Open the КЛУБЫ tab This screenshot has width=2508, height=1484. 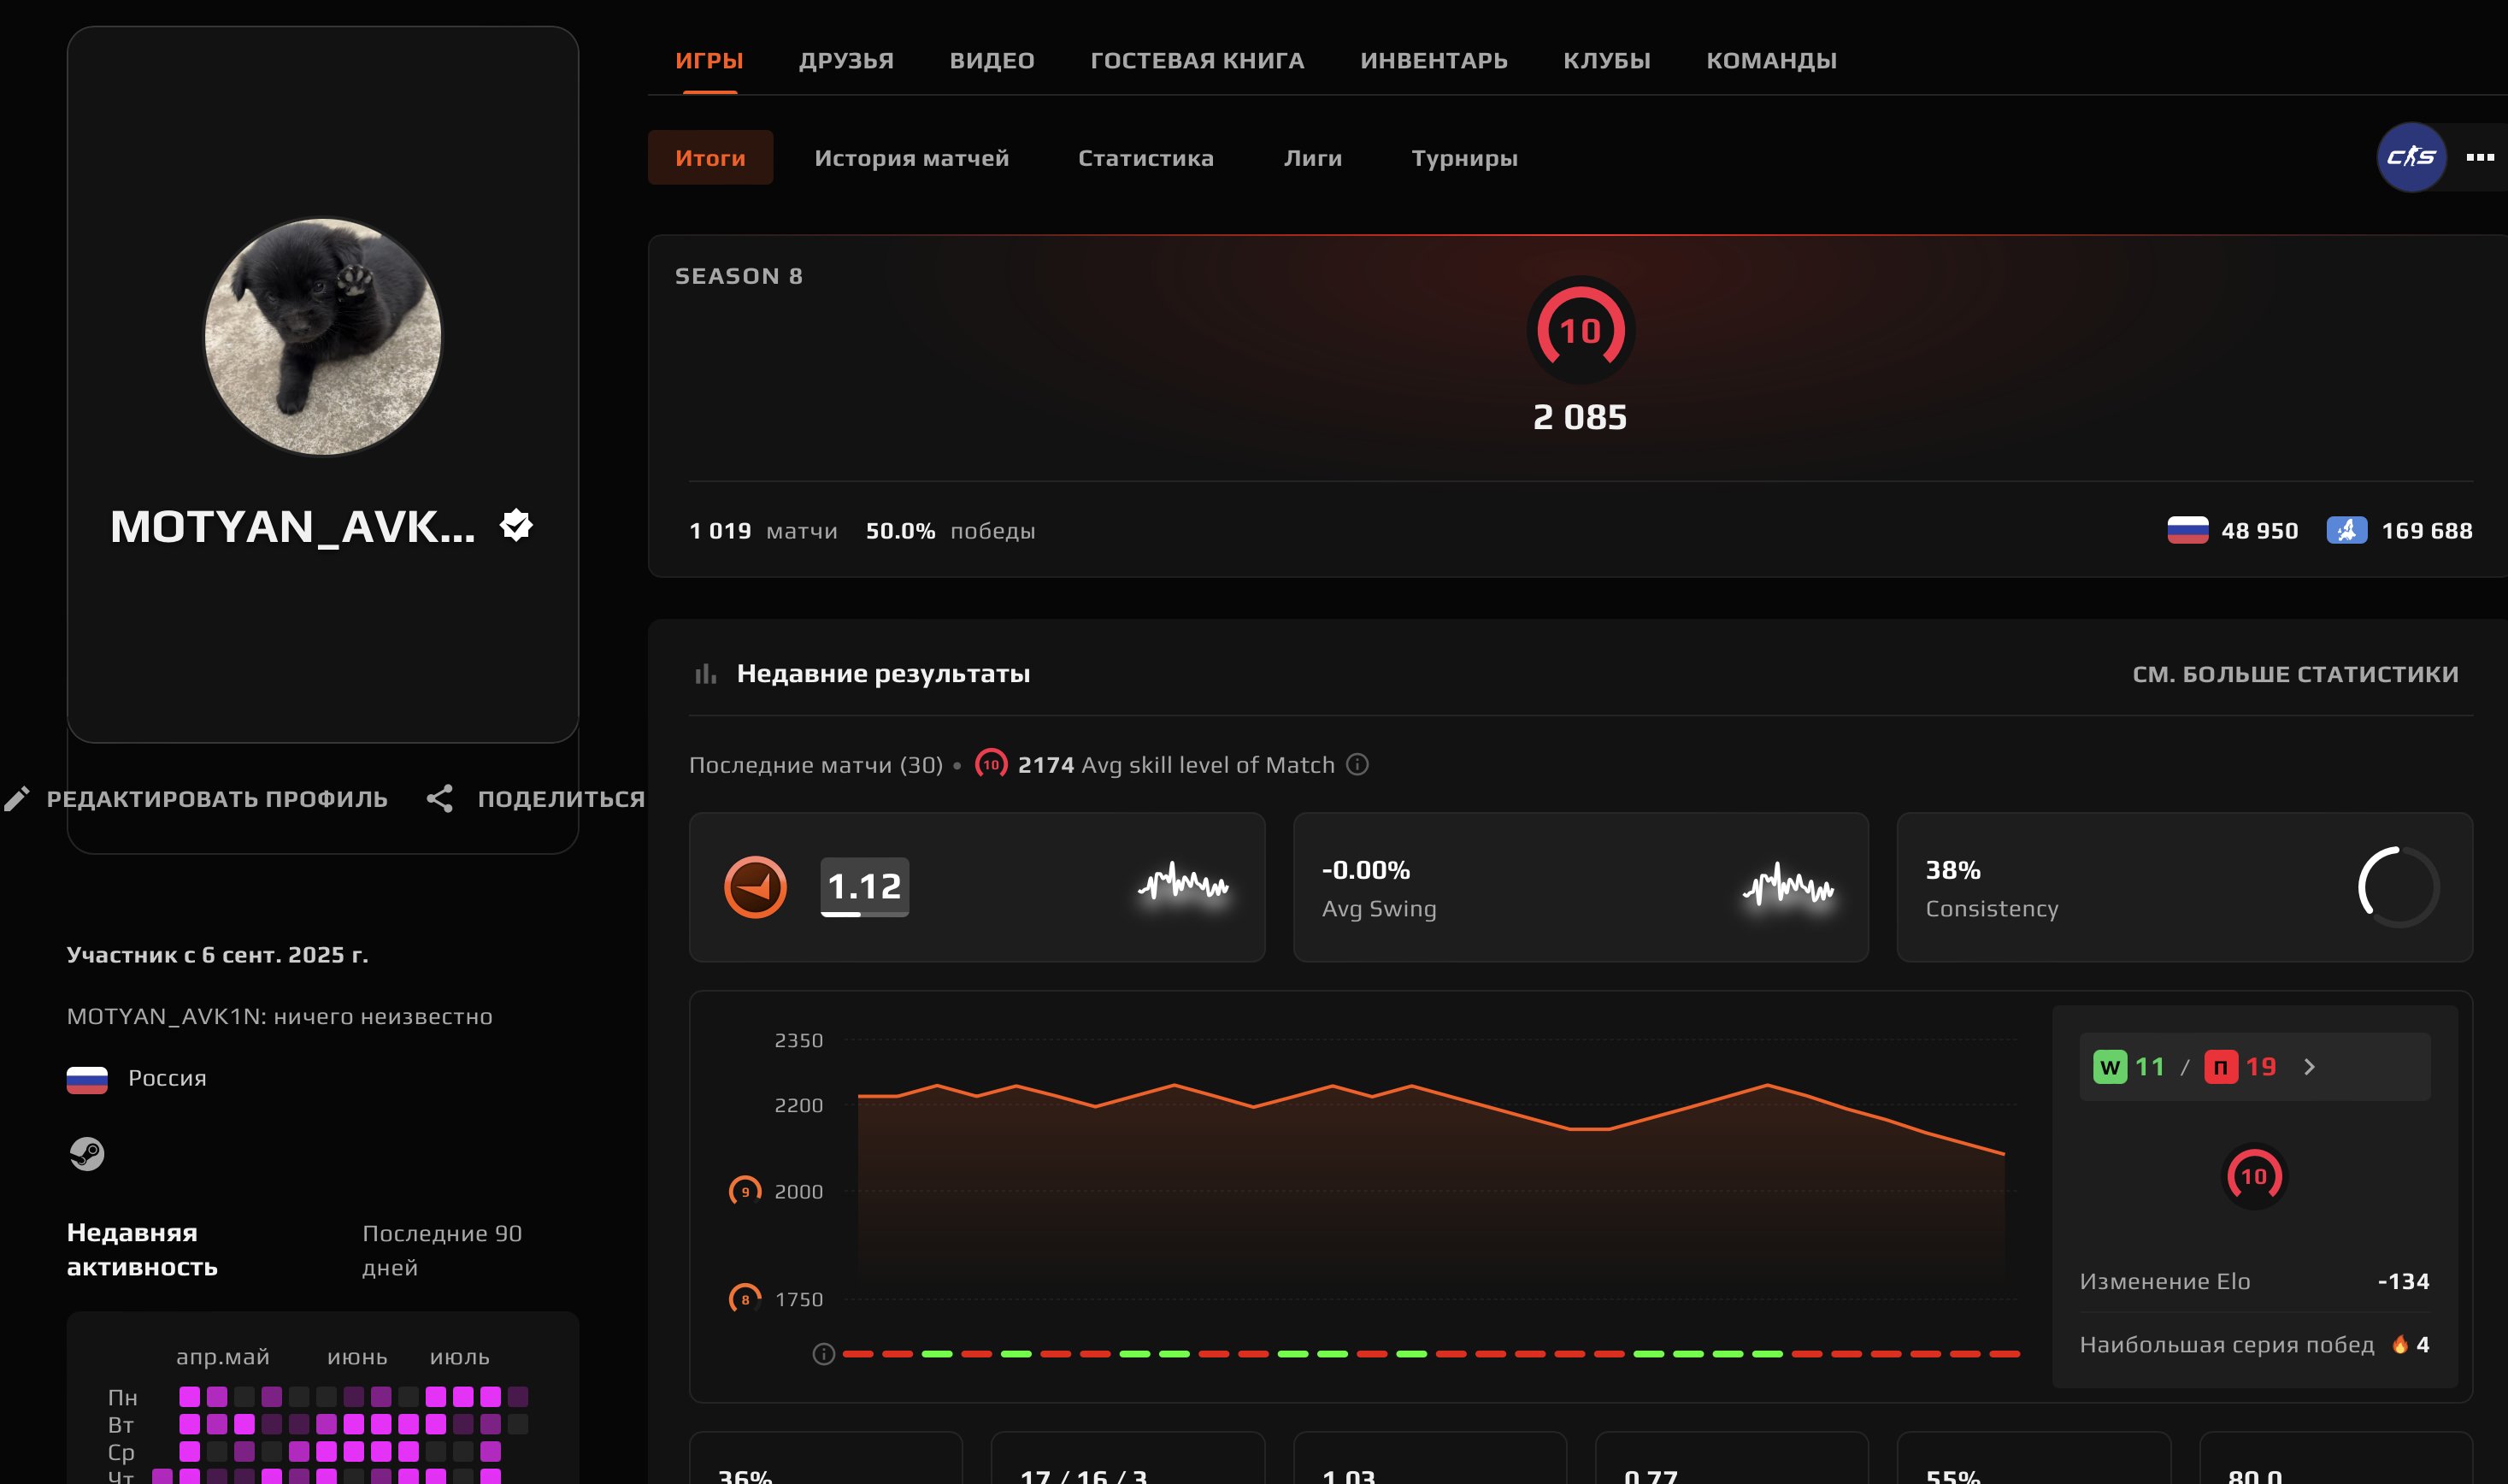coord(1607,60)
